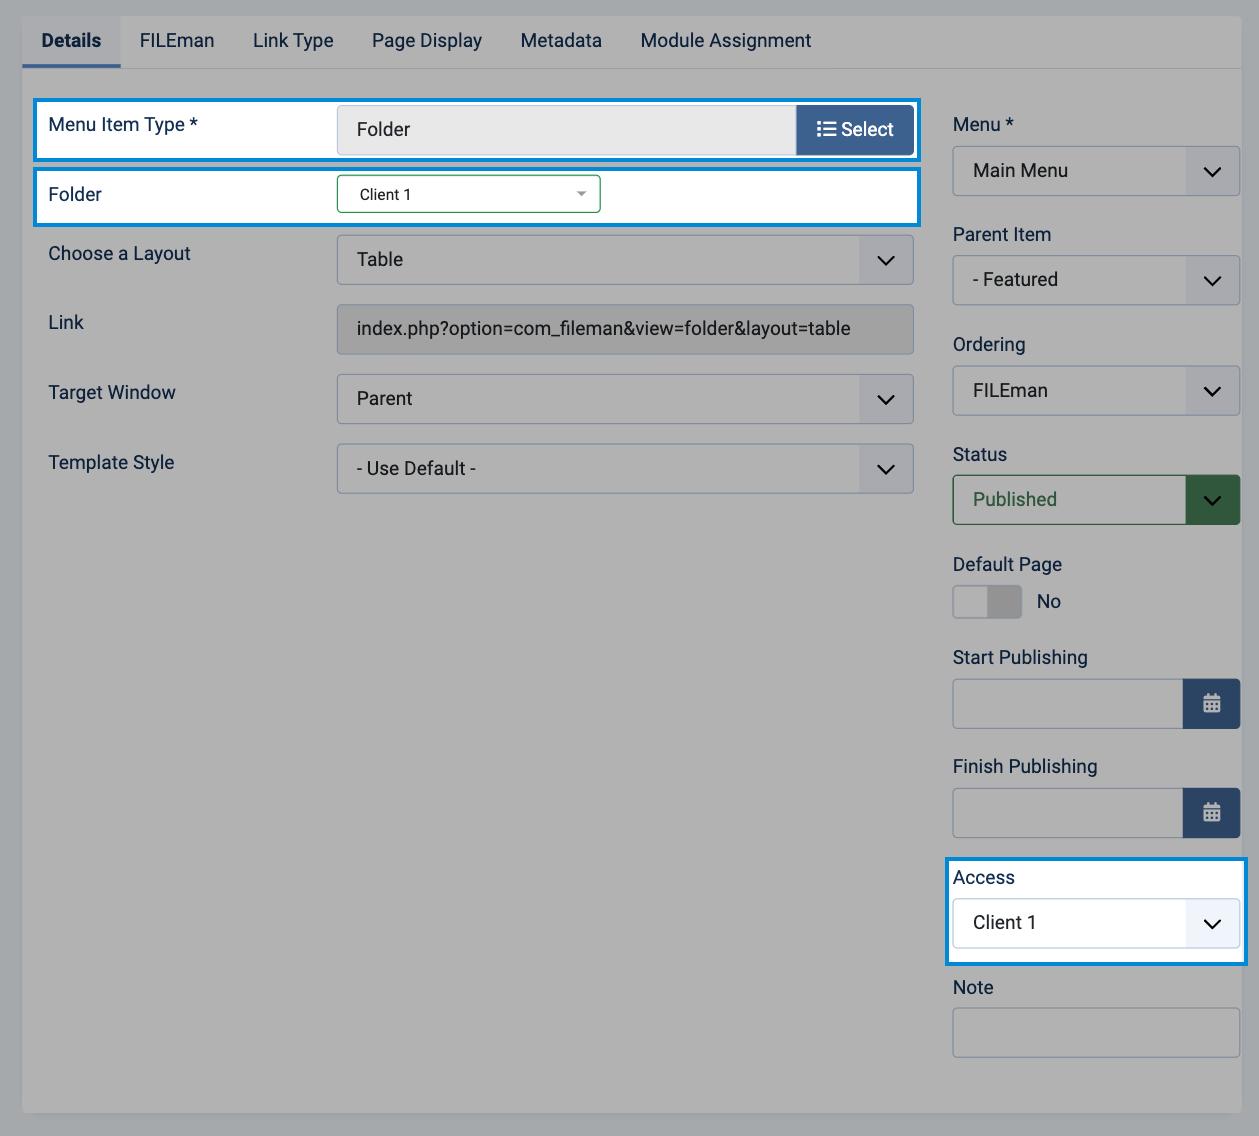Open the Menu dropdown showing Main Menu
Screen dimensions: 1259x1136
[1095, 171]
